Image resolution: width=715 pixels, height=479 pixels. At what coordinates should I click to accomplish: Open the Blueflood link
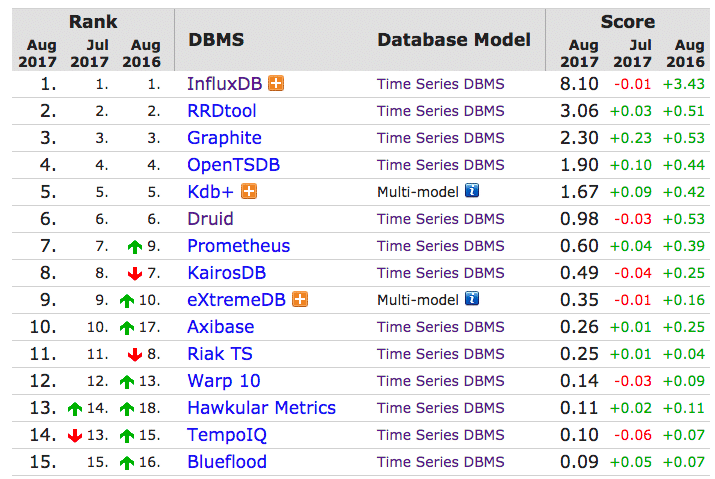(227, 462)
